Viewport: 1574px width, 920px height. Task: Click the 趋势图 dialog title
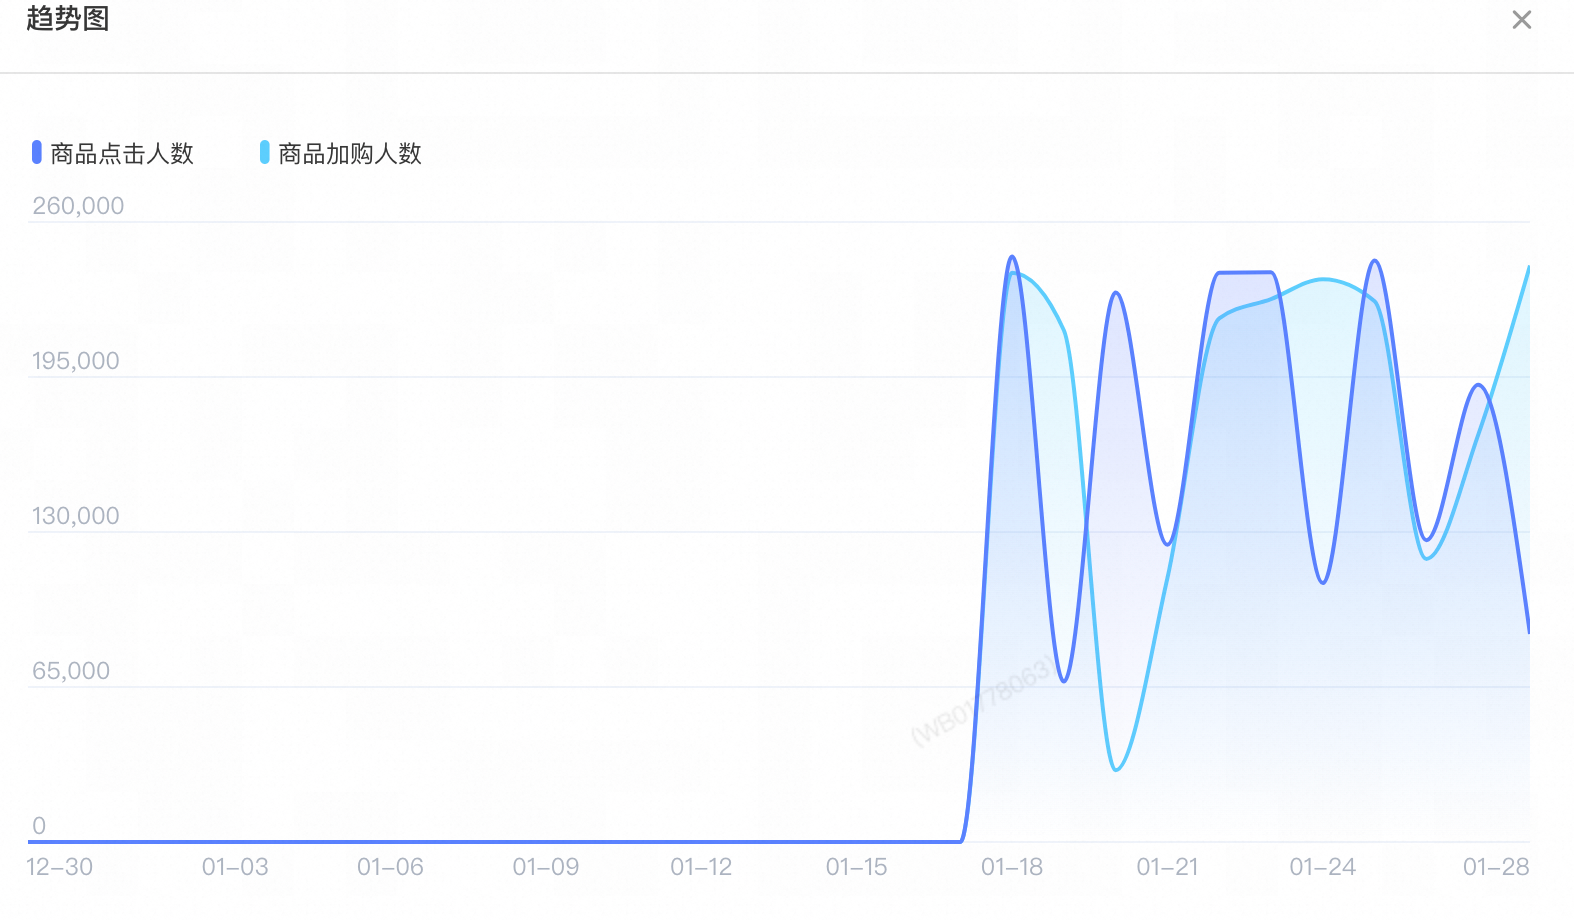click(x=68, y=18)
